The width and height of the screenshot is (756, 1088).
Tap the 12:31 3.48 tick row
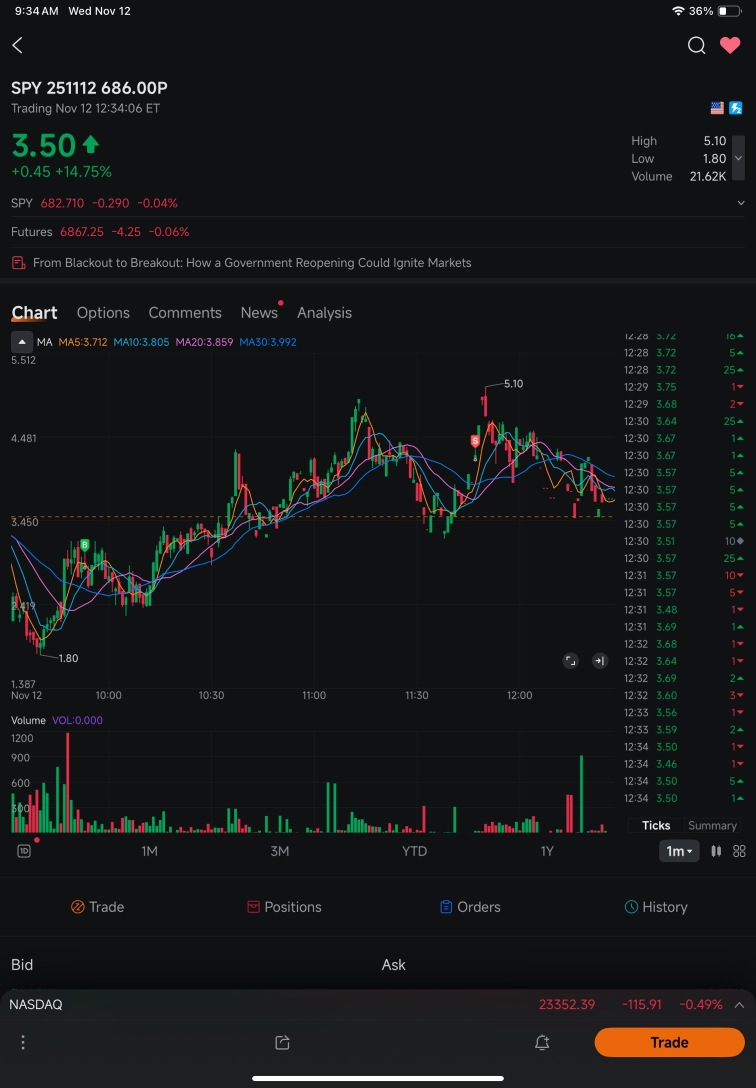point(685,610)
